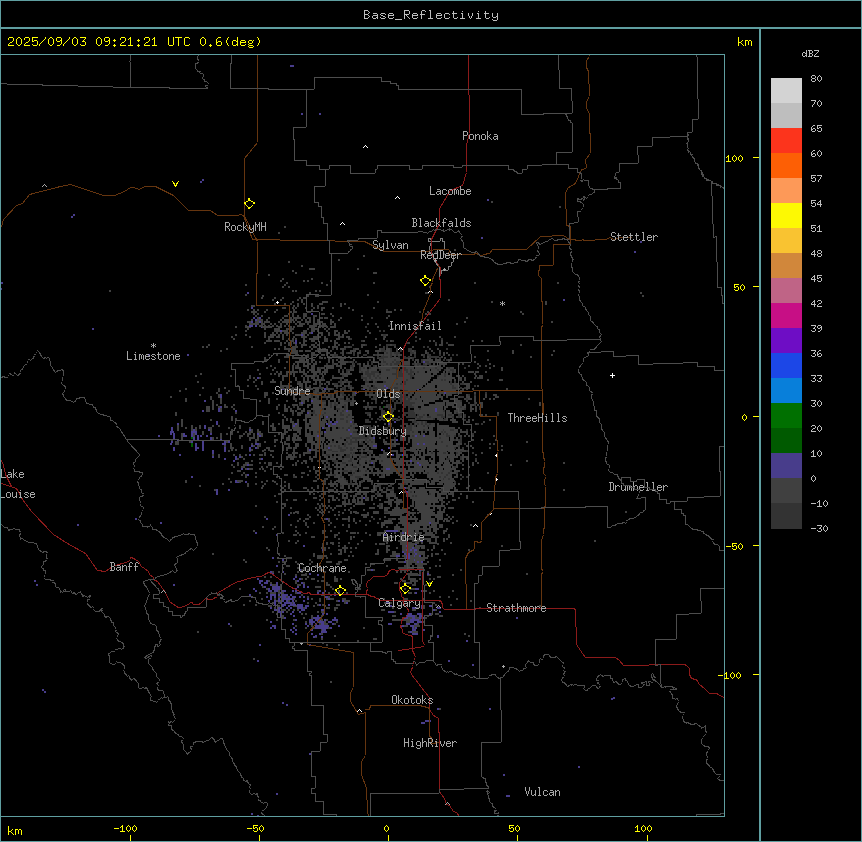
Task: Select the yellow diamond marker south of RedDeer
Action: (426, 281)
